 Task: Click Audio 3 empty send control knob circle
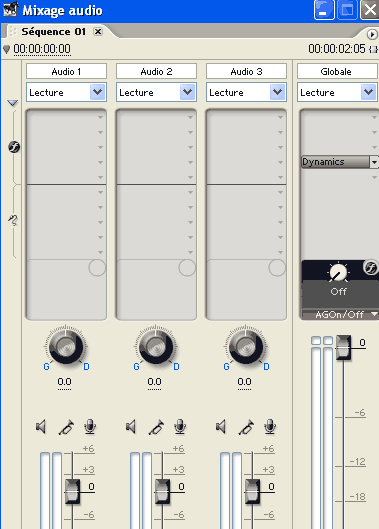point(277,268)
